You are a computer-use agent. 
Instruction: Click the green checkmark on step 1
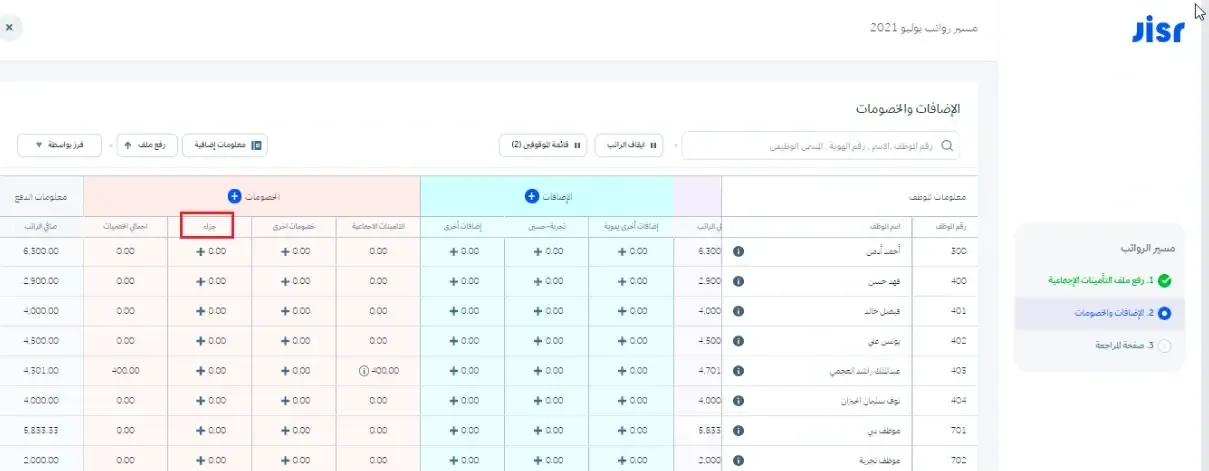1164,281
